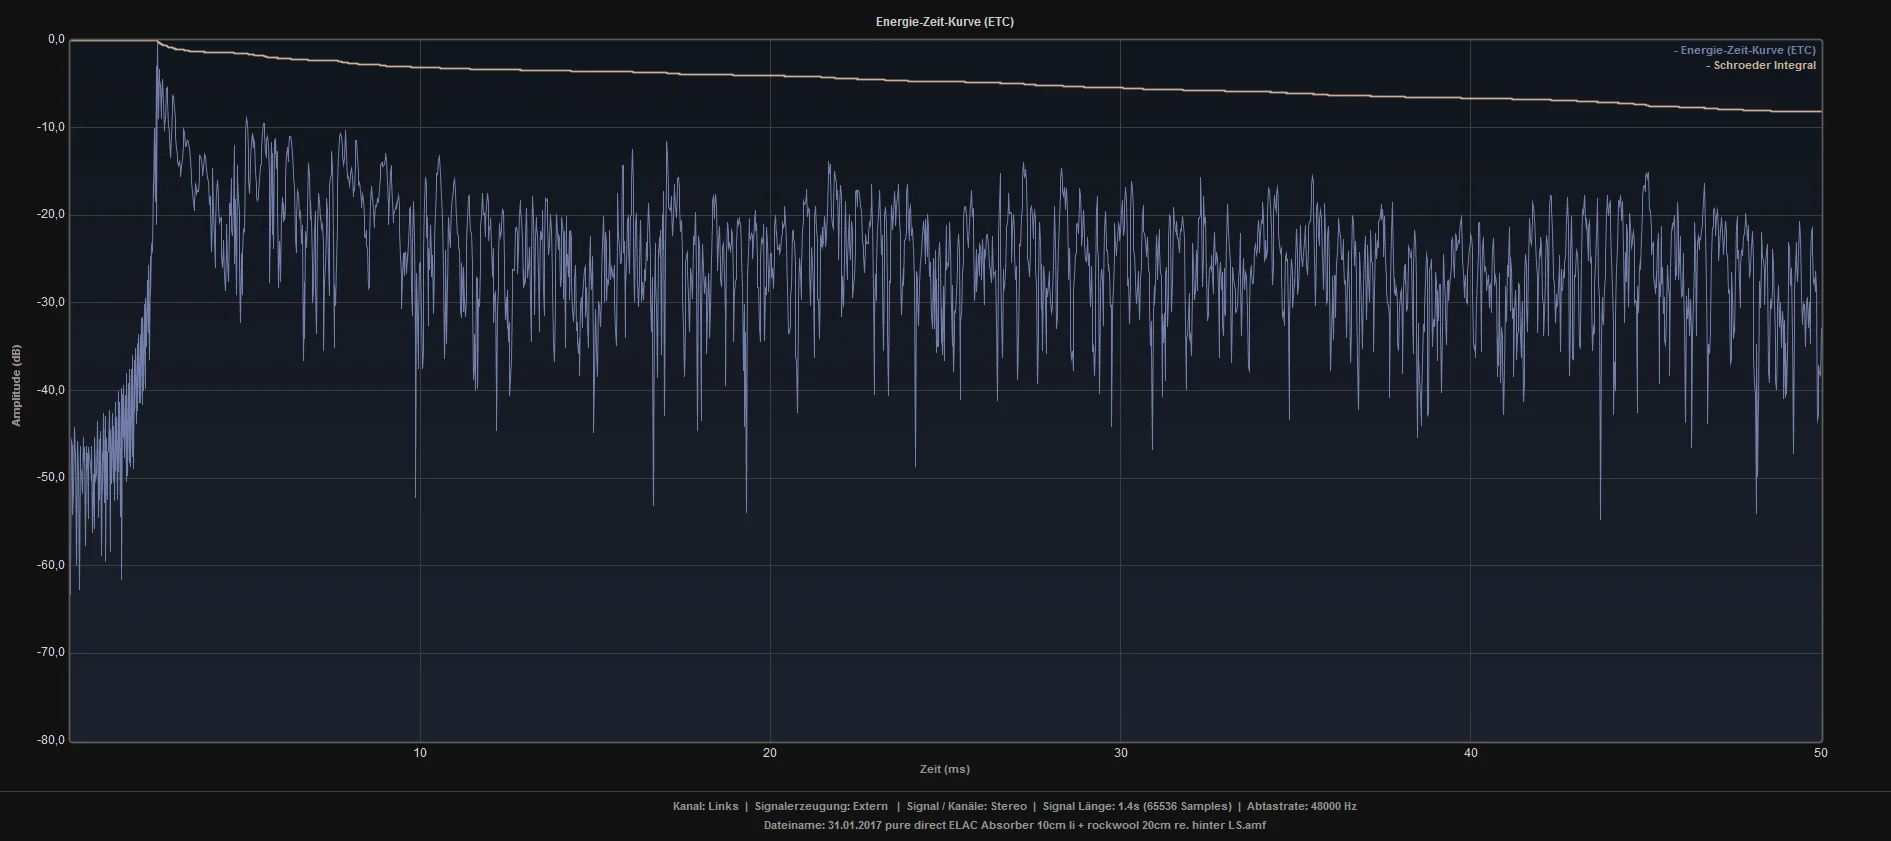Click the Signal Länge: 1.4s (65536 Samples) text
Screen dimensions: 1891x841
click(1137, 806)
